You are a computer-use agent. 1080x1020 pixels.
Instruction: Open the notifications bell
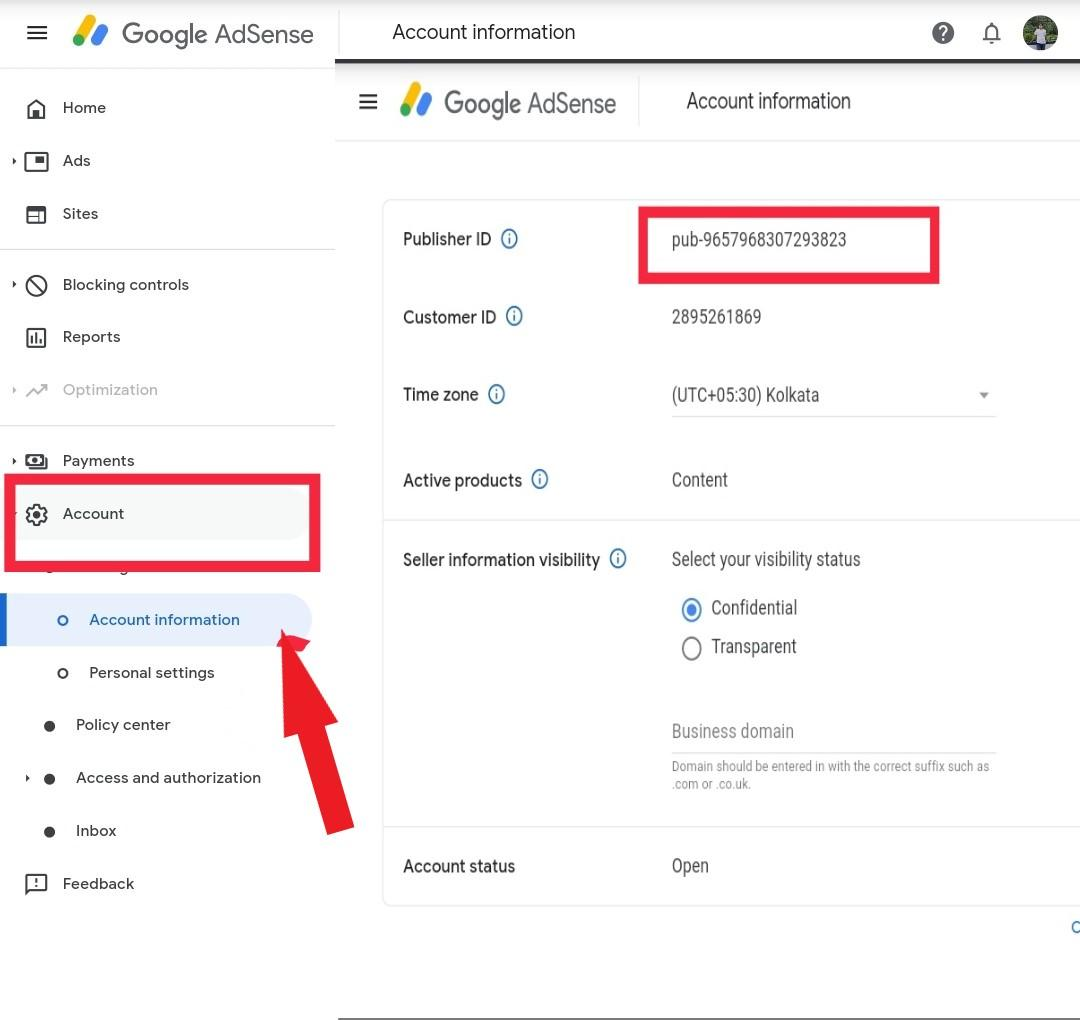click(x=991, y=32)
